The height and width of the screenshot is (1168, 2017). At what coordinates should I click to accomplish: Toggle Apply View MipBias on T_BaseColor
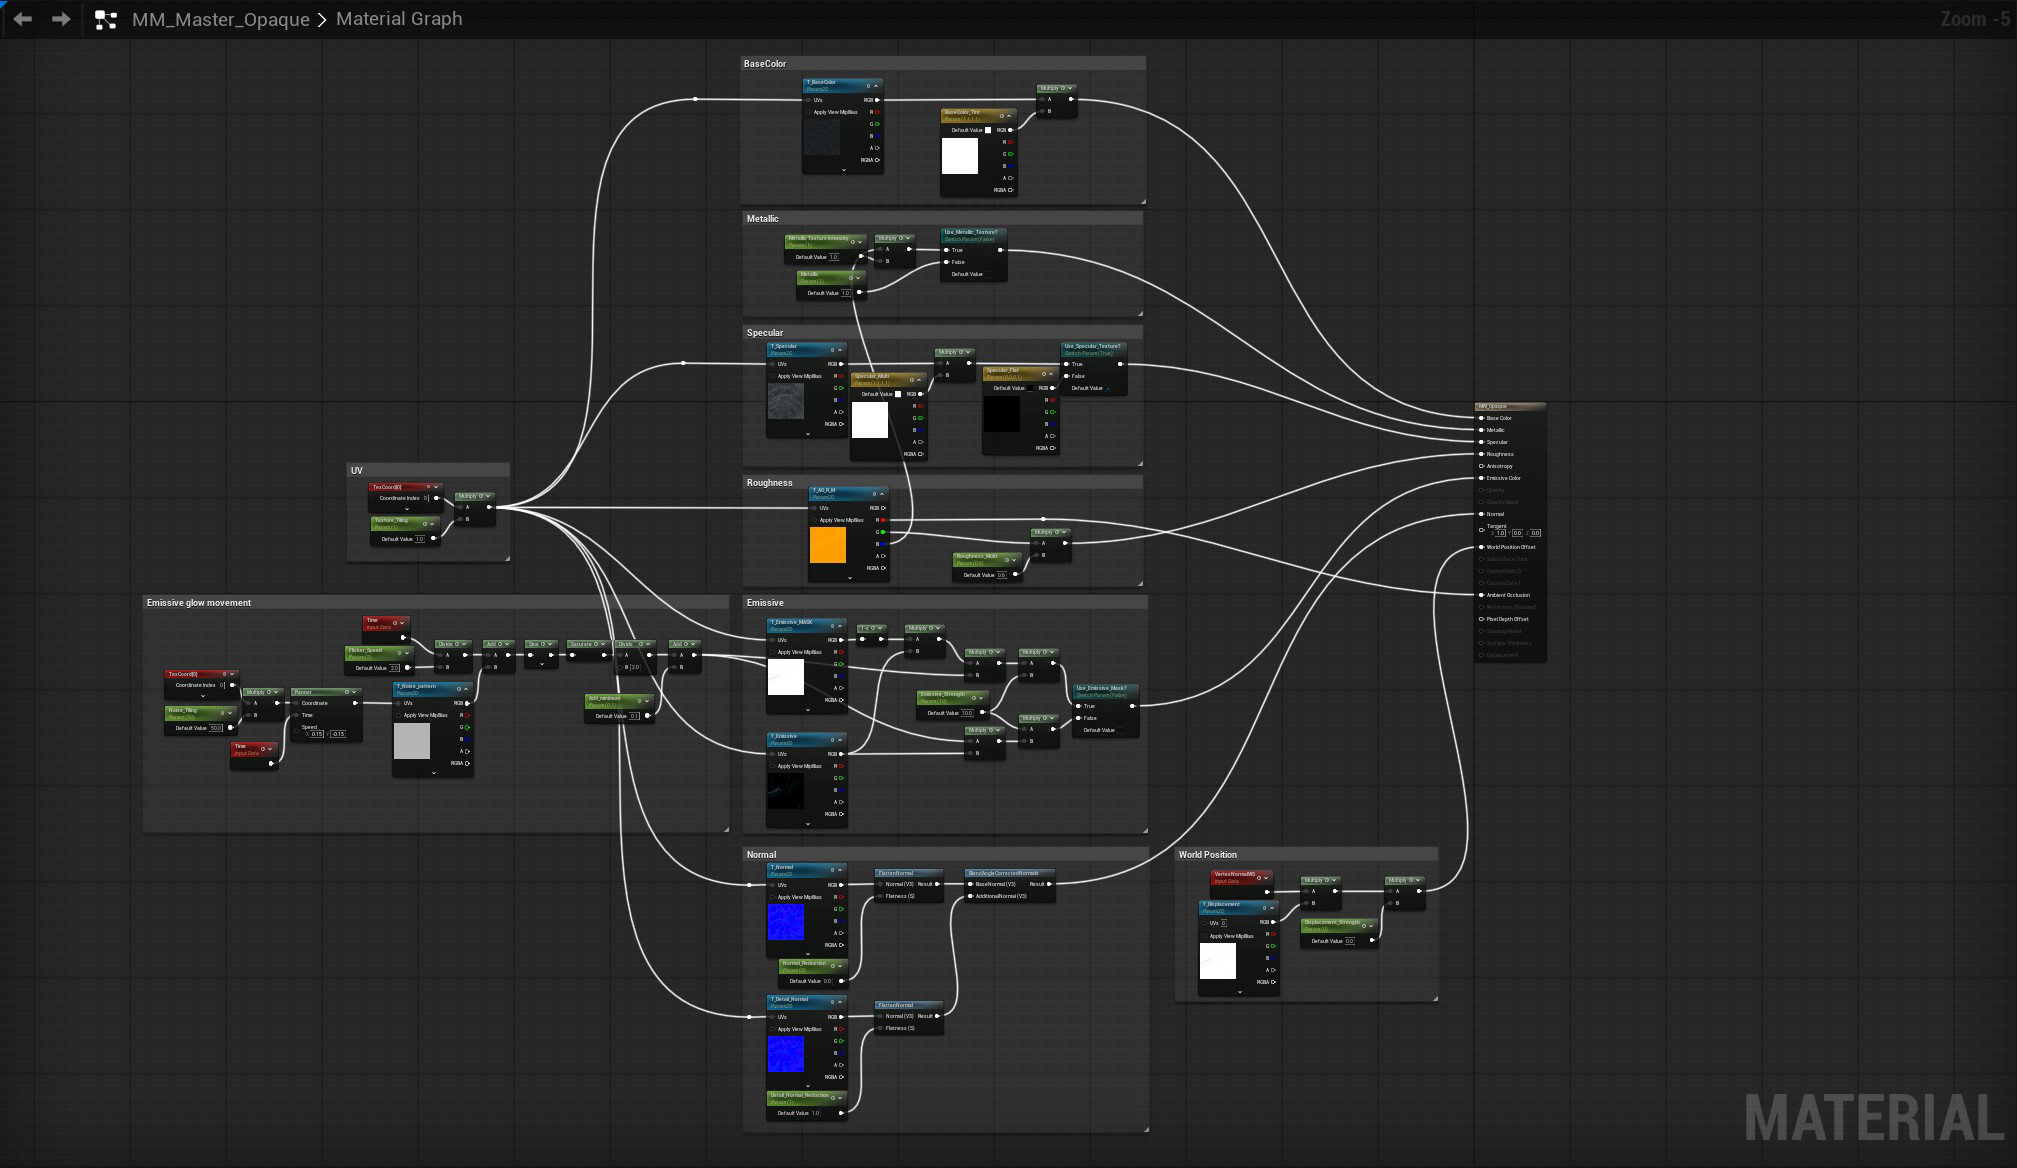tap(809, 112)
